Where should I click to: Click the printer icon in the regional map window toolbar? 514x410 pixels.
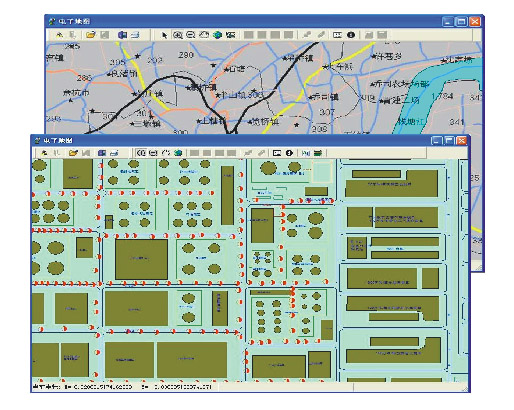coord(135,35)
